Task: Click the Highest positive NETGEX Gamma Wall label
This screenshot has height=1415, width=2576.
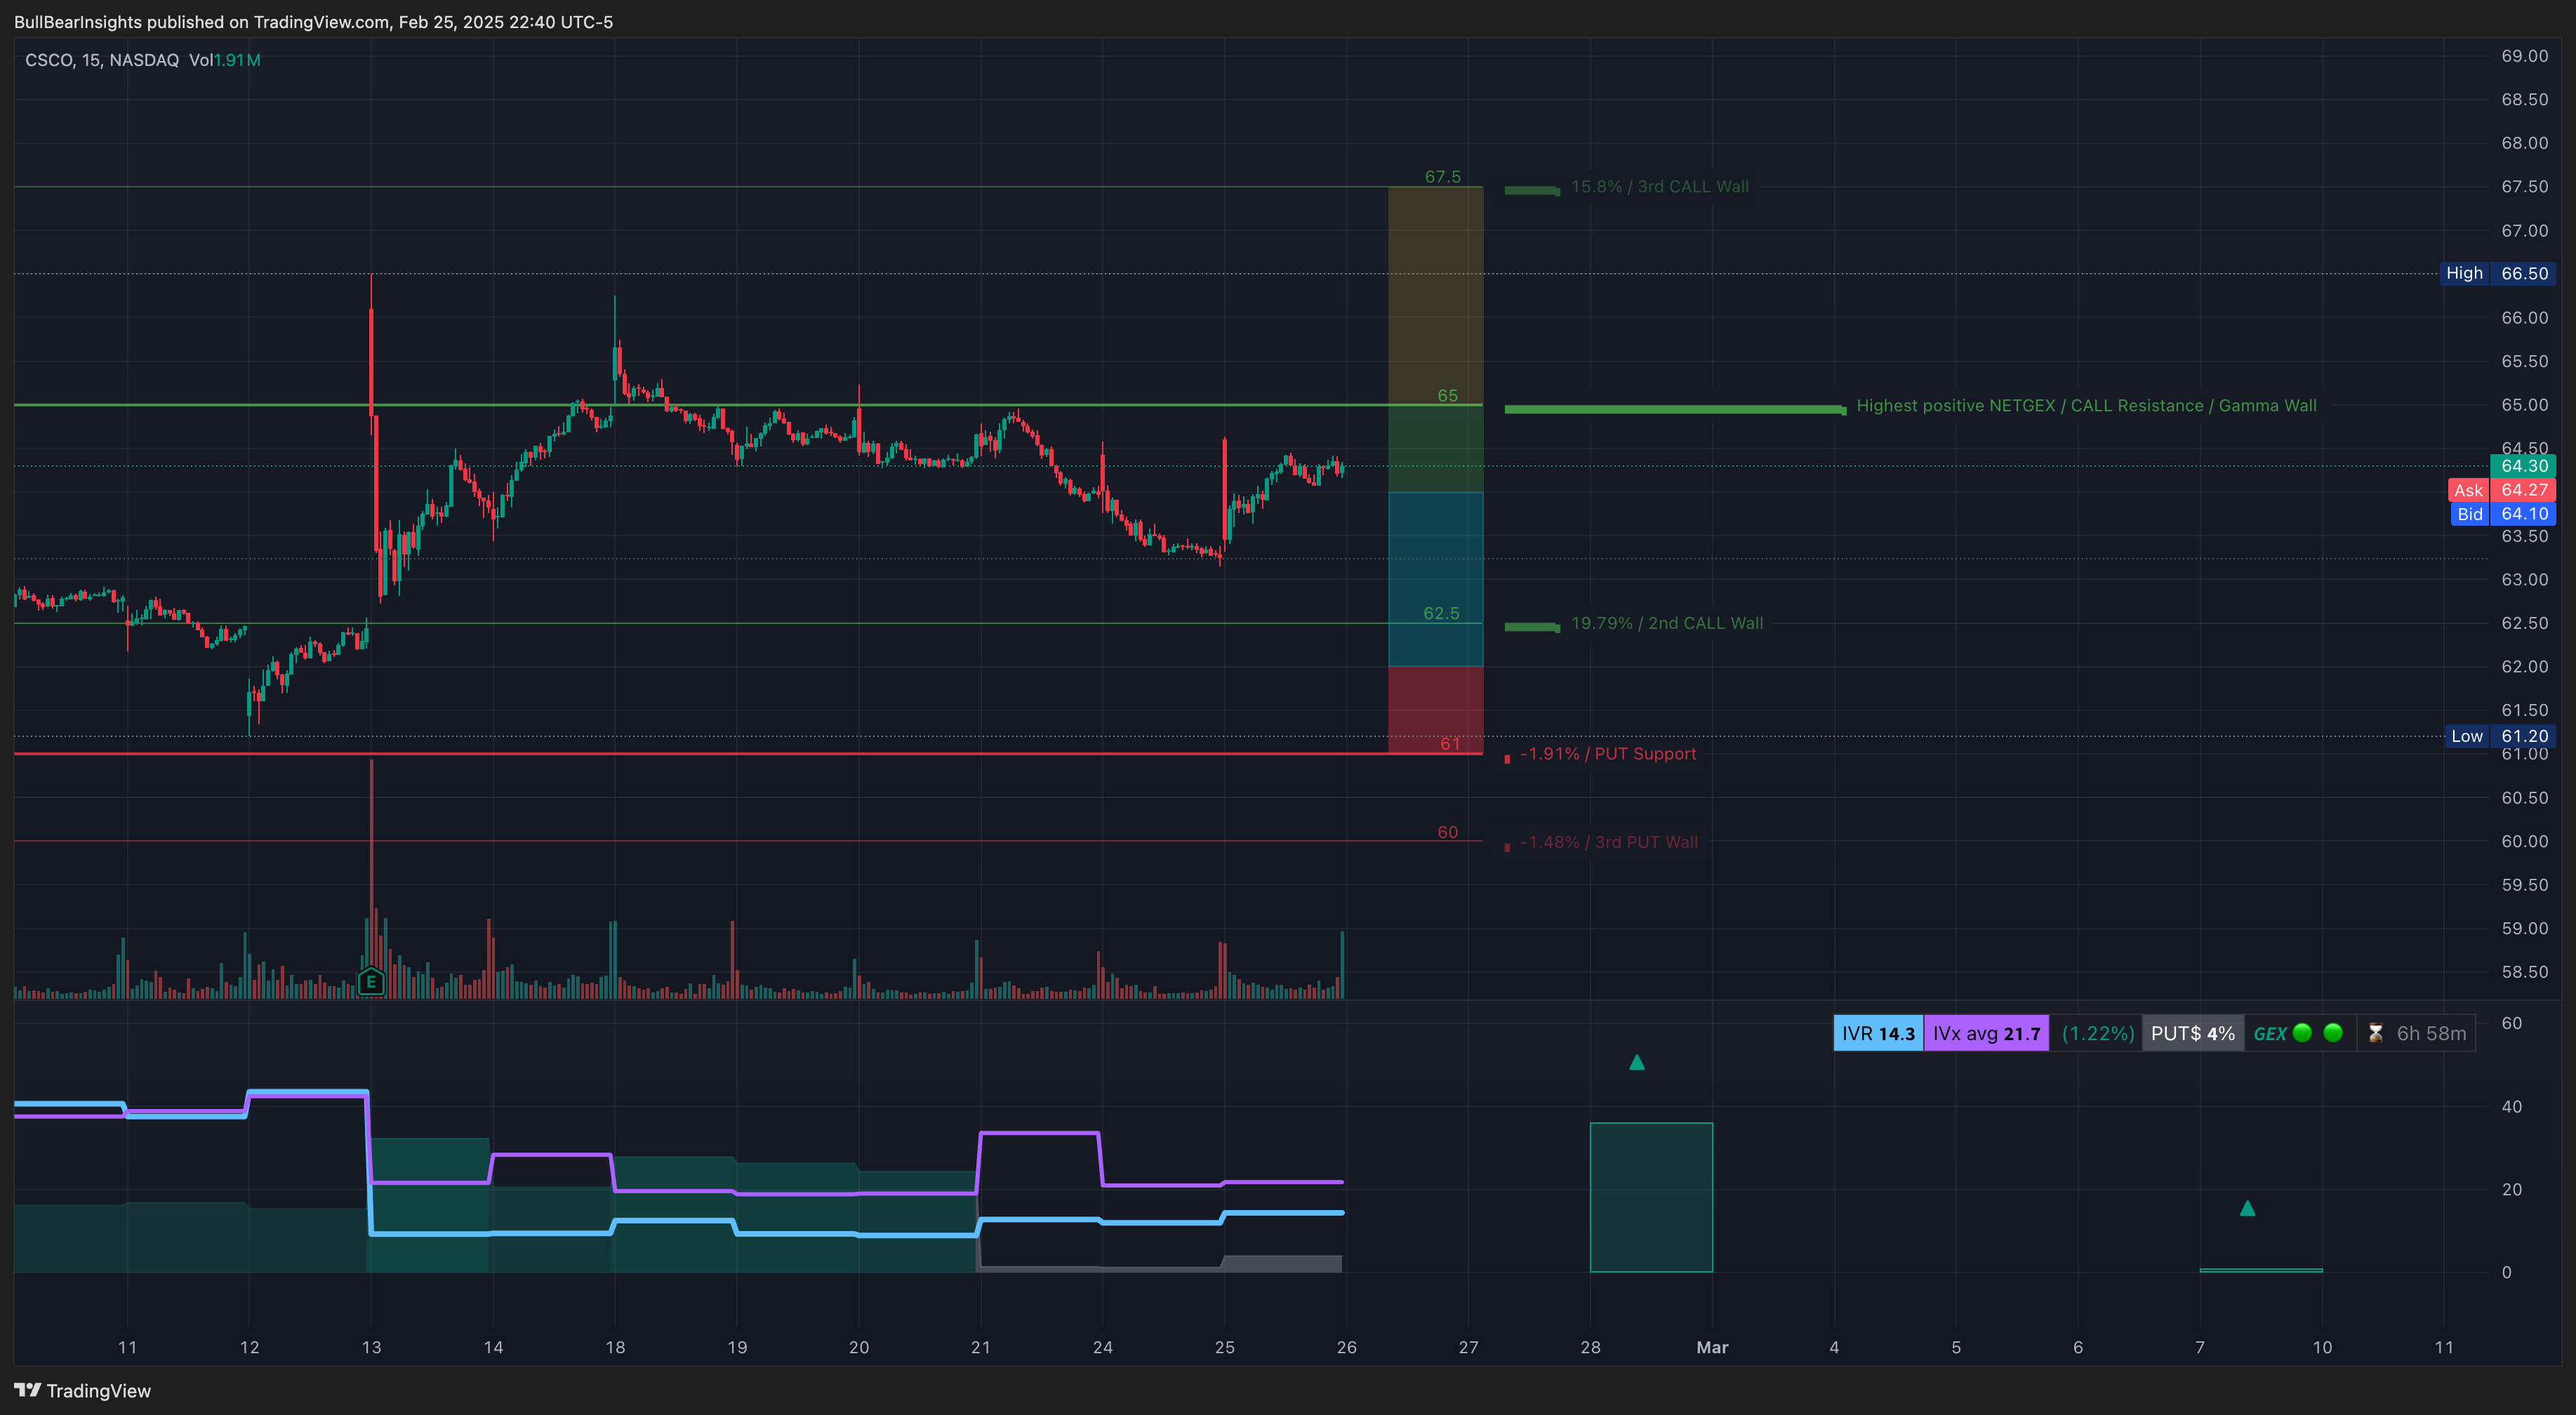Action: (x=2086, y=406)
